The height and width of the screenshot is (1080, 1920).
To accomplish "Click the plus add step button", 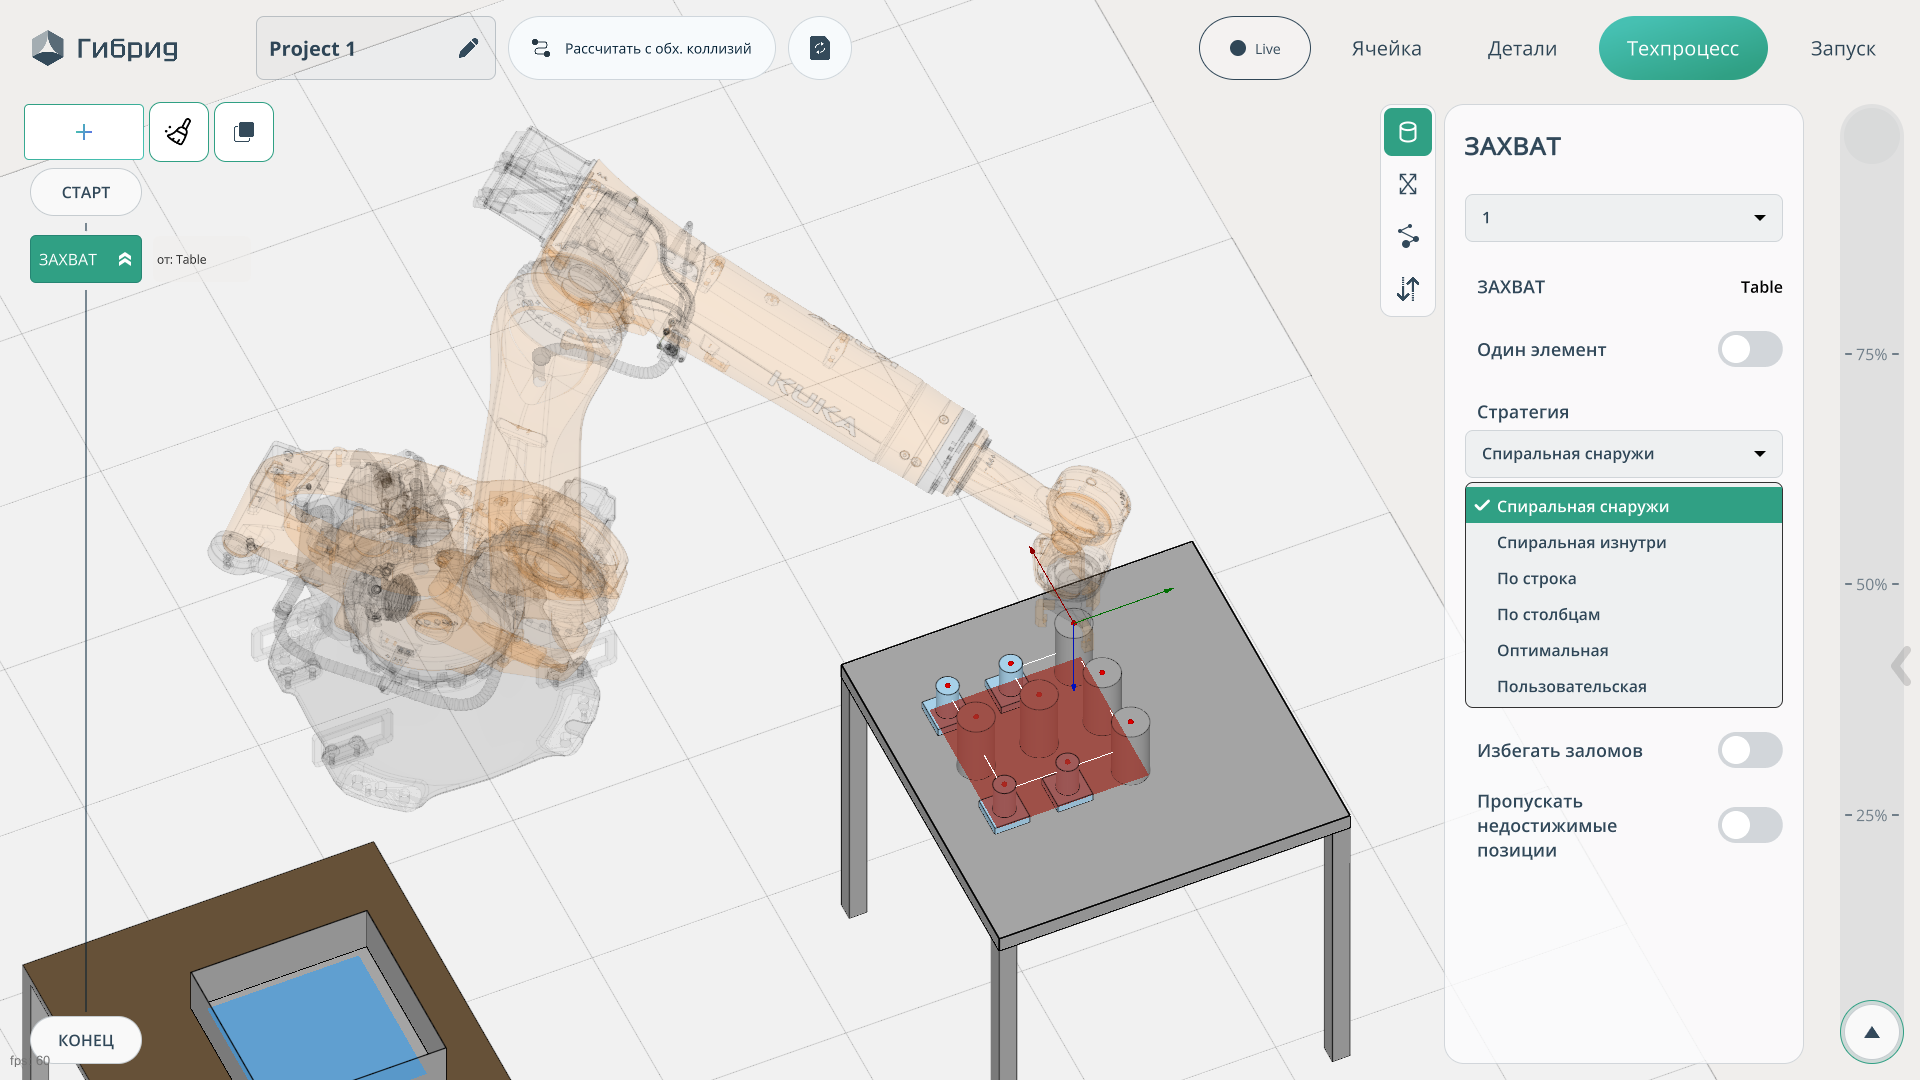I will [84, 132].
